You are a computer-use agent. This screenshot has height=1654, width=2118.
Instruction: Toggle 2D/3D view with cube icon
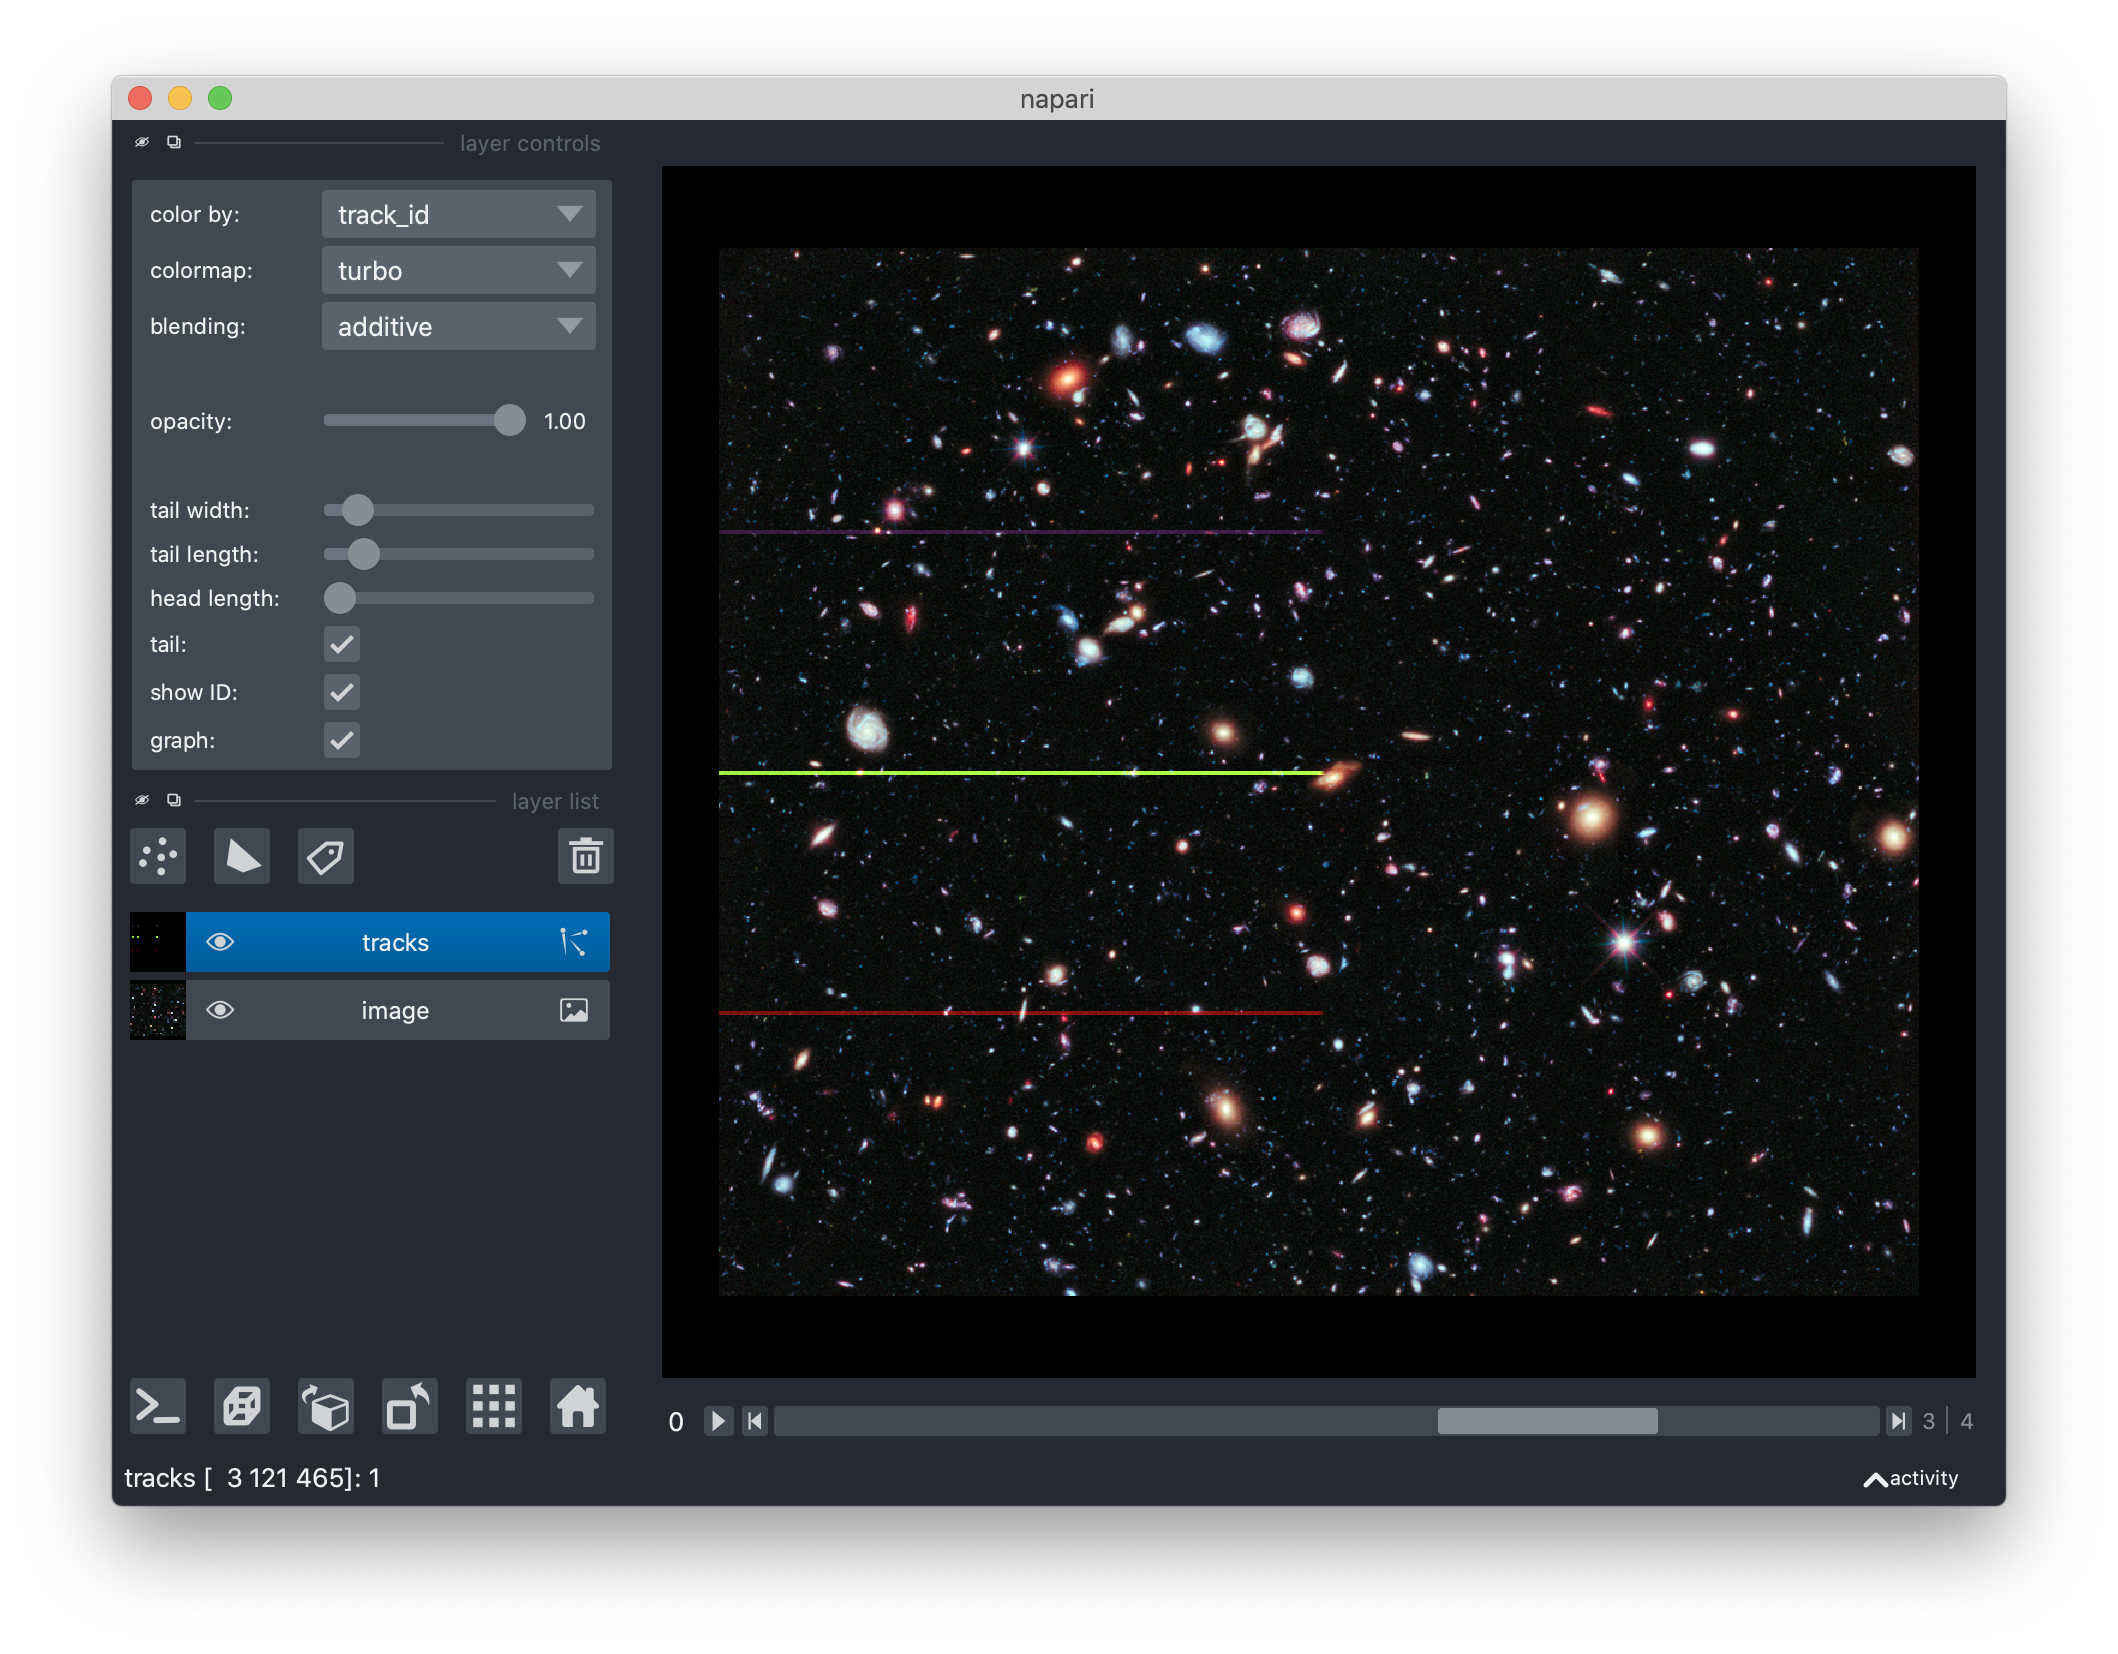(242, 1407)
